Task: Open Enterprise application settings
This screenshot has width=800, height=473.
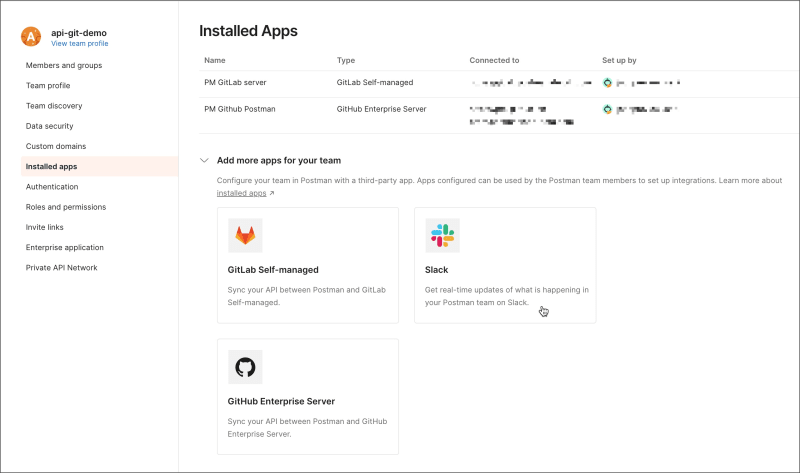Action: point(65,247)
